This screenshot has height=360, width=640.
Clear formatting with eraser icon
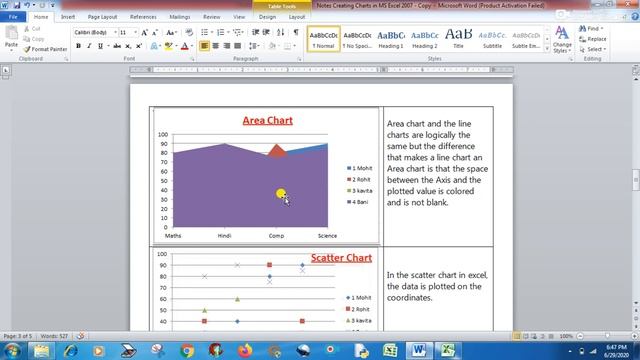tap(189, 32)
